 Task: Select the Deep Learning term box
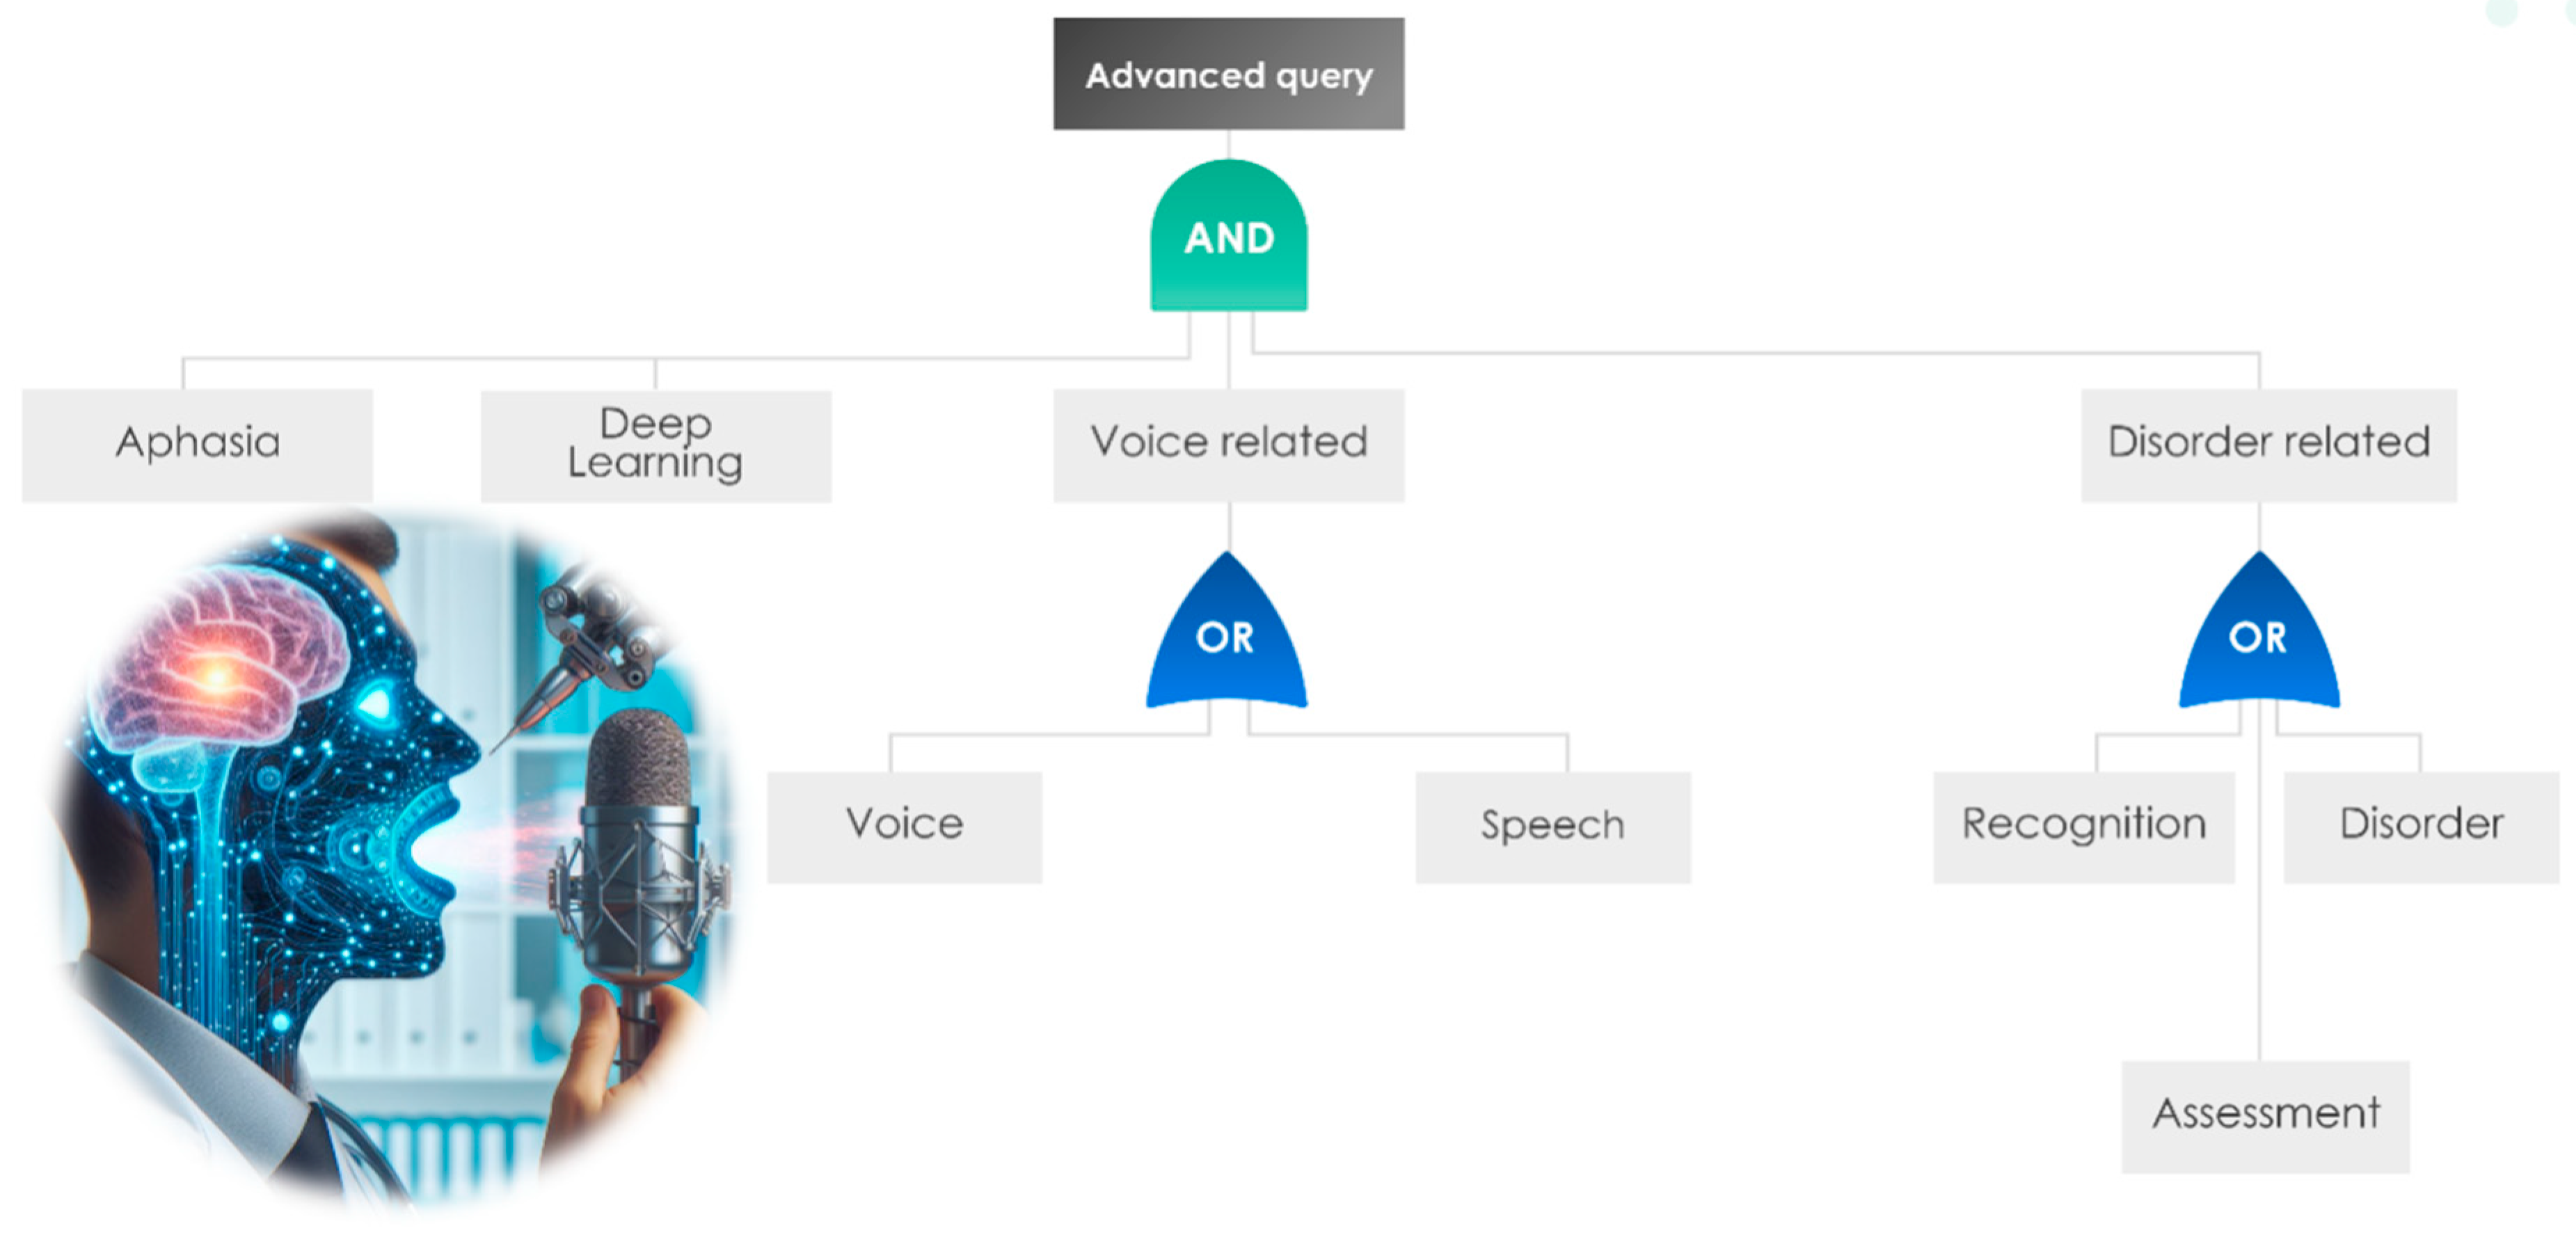(x=655, y=444)
